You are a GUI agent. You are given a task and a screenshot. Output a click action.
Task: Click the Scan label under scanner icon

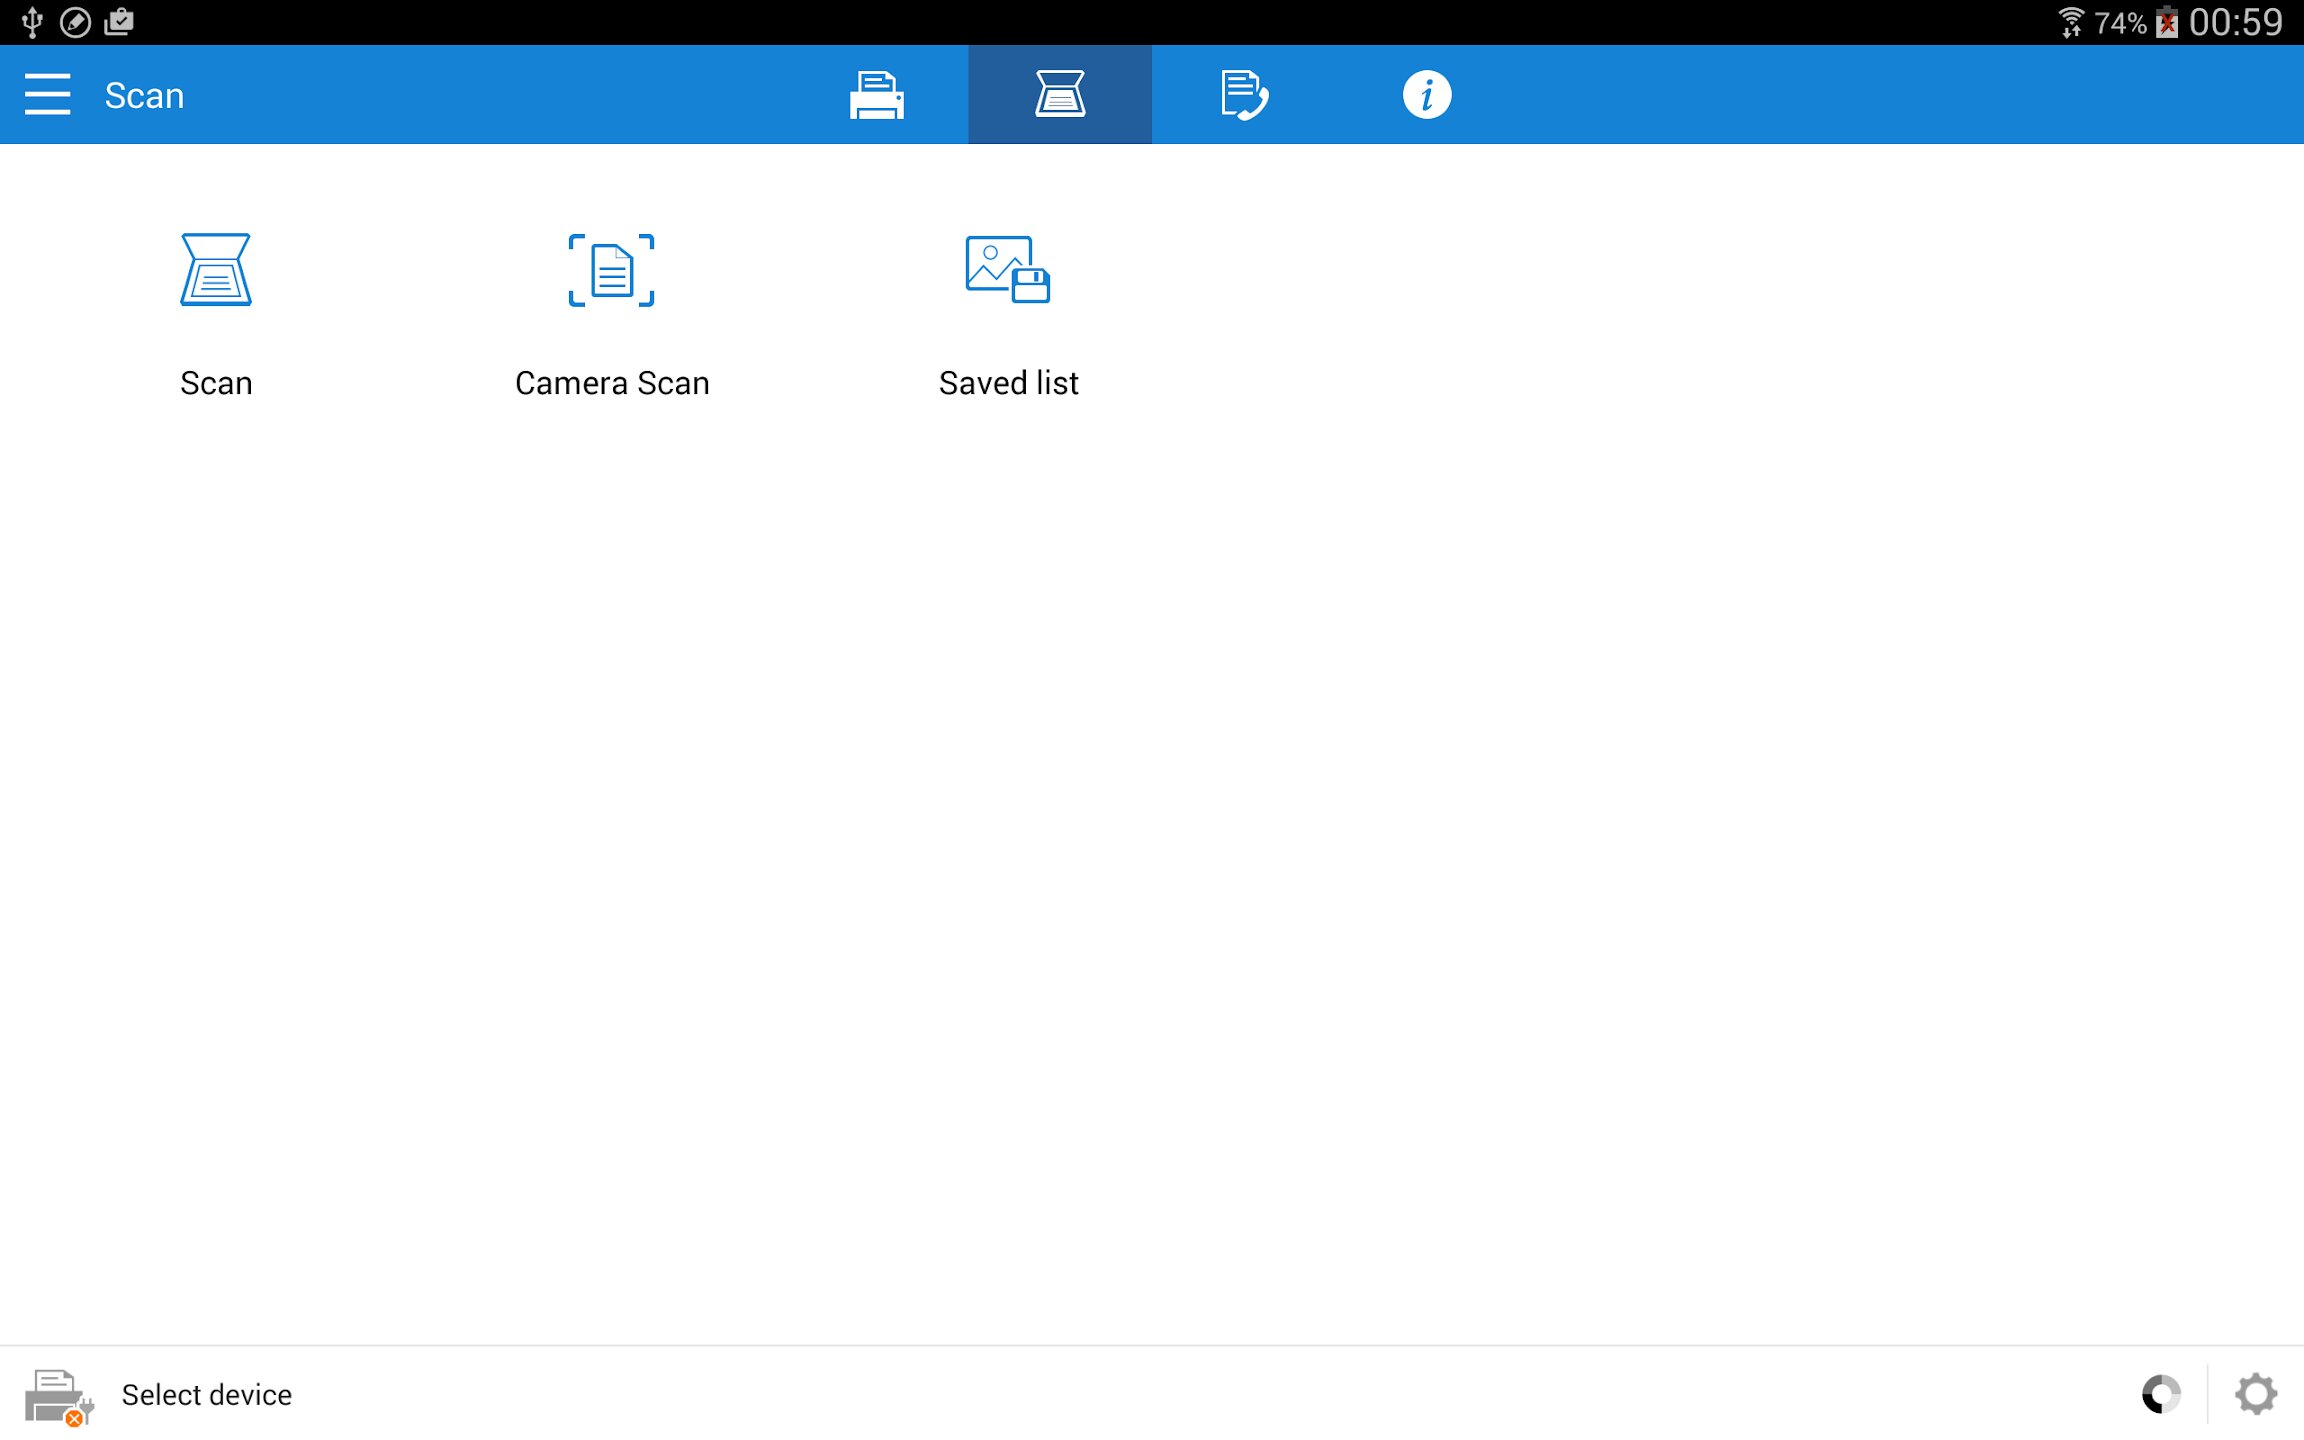click(x=216, y=383)
